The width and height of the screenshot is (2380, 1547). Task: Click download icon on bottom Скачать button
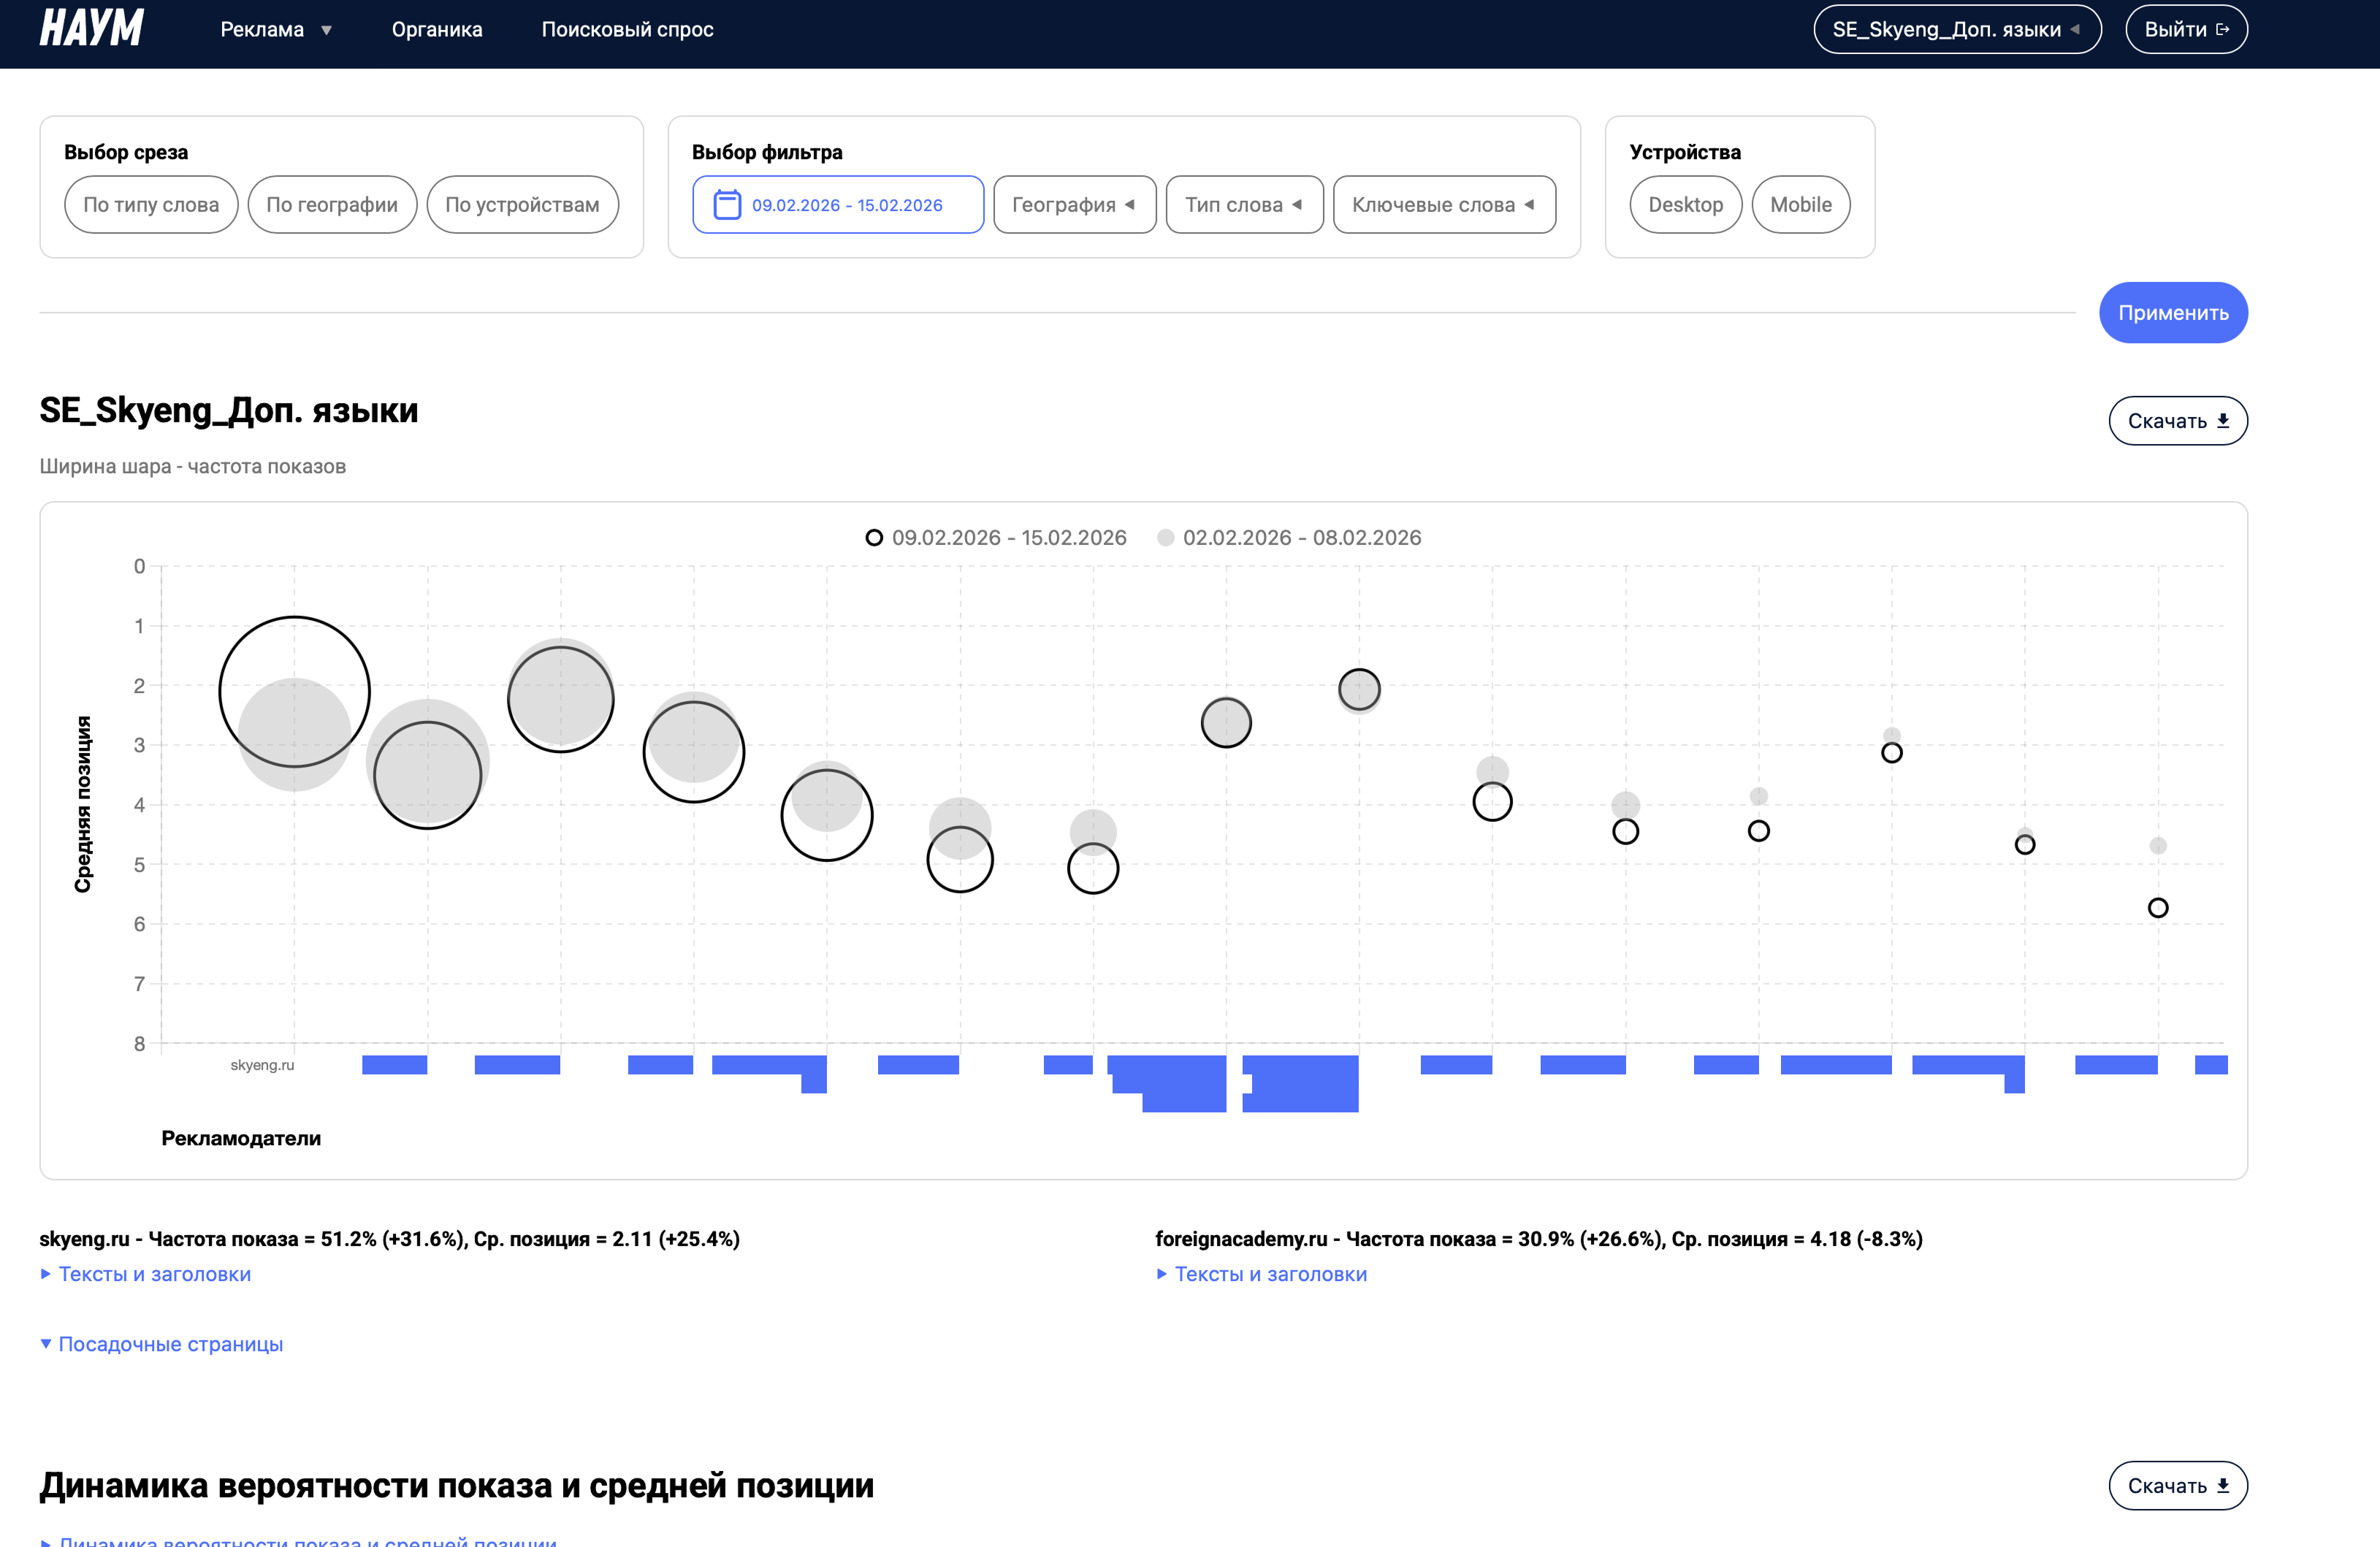2223,1486
